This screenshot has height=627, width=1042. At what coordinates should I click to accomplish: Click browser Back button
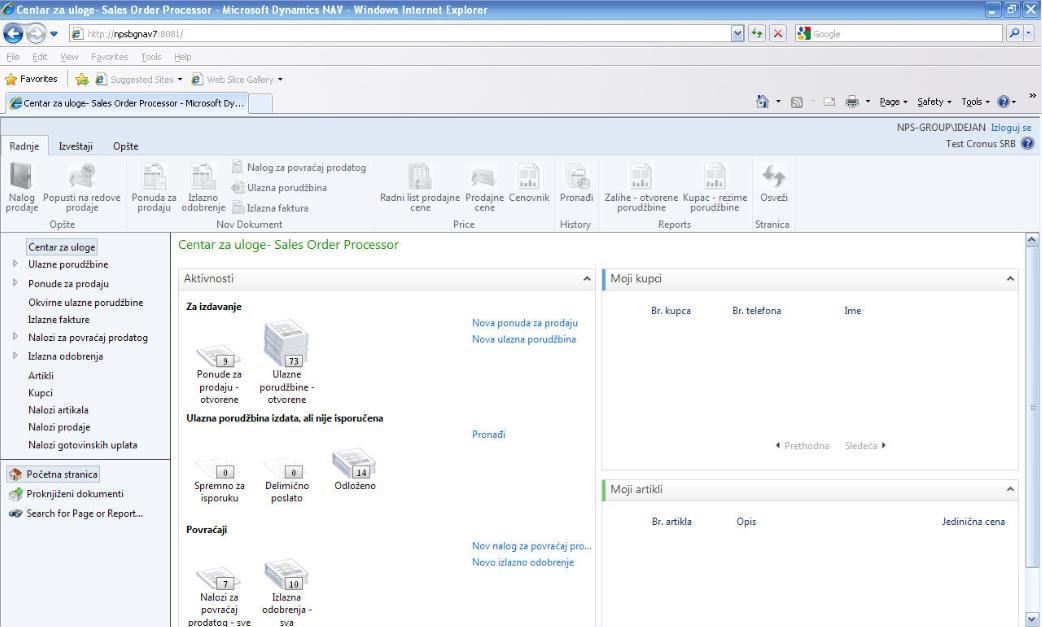pyautogui.click(x=13, y=33)
